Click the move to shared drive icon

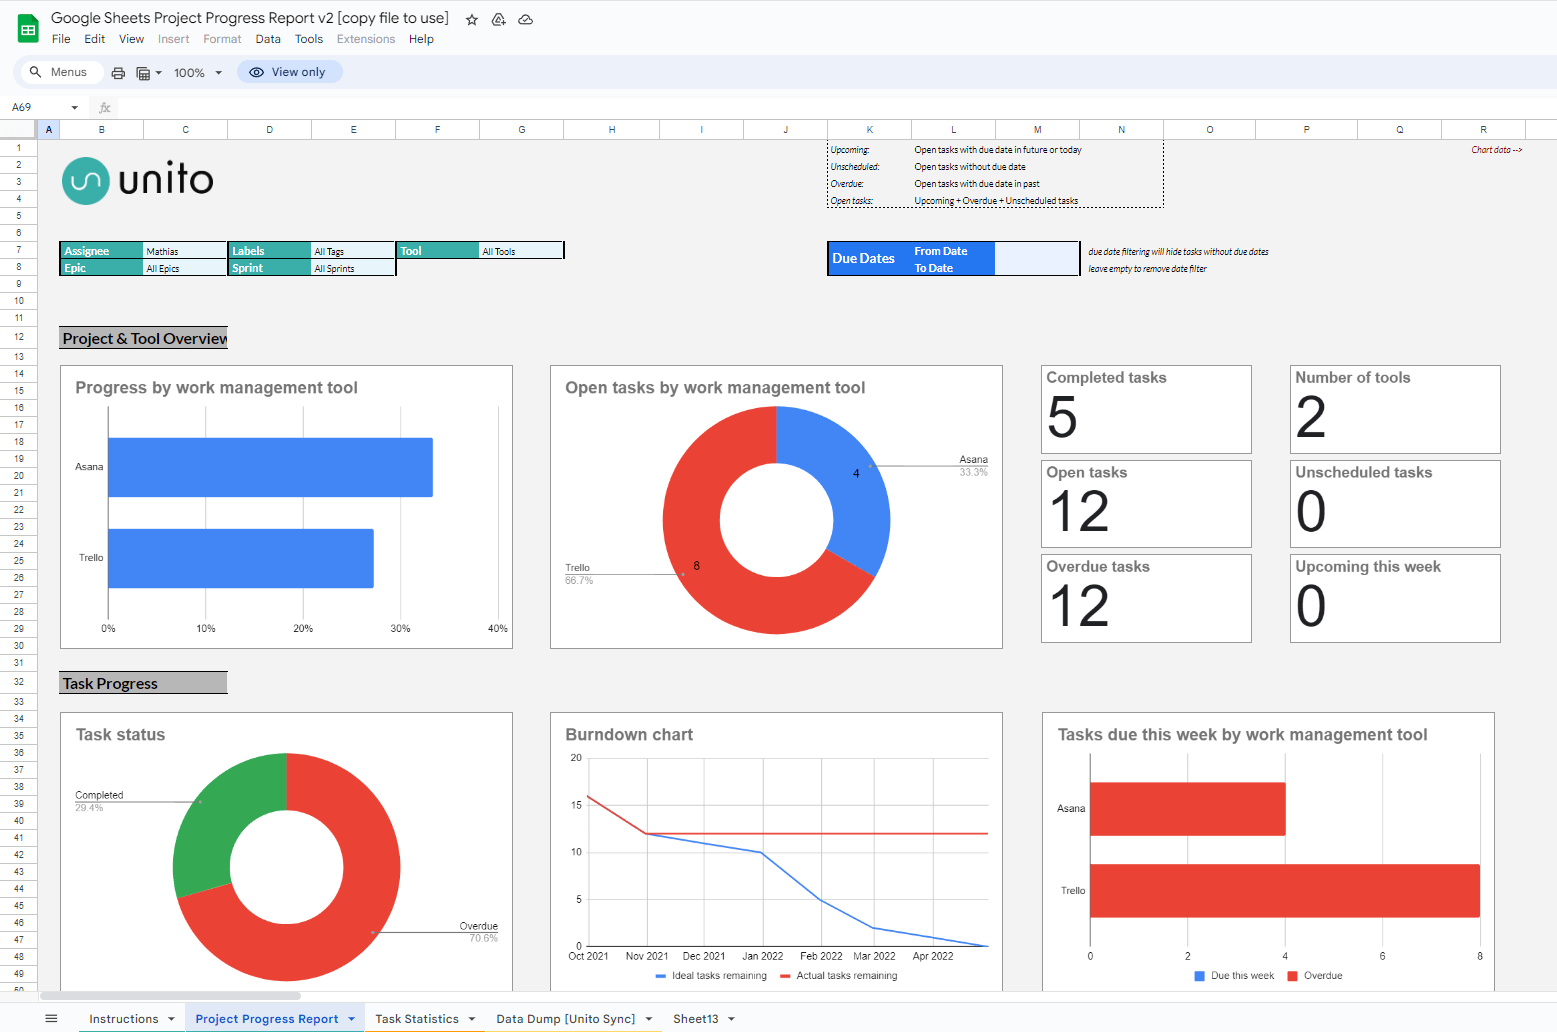coord(498,18)
